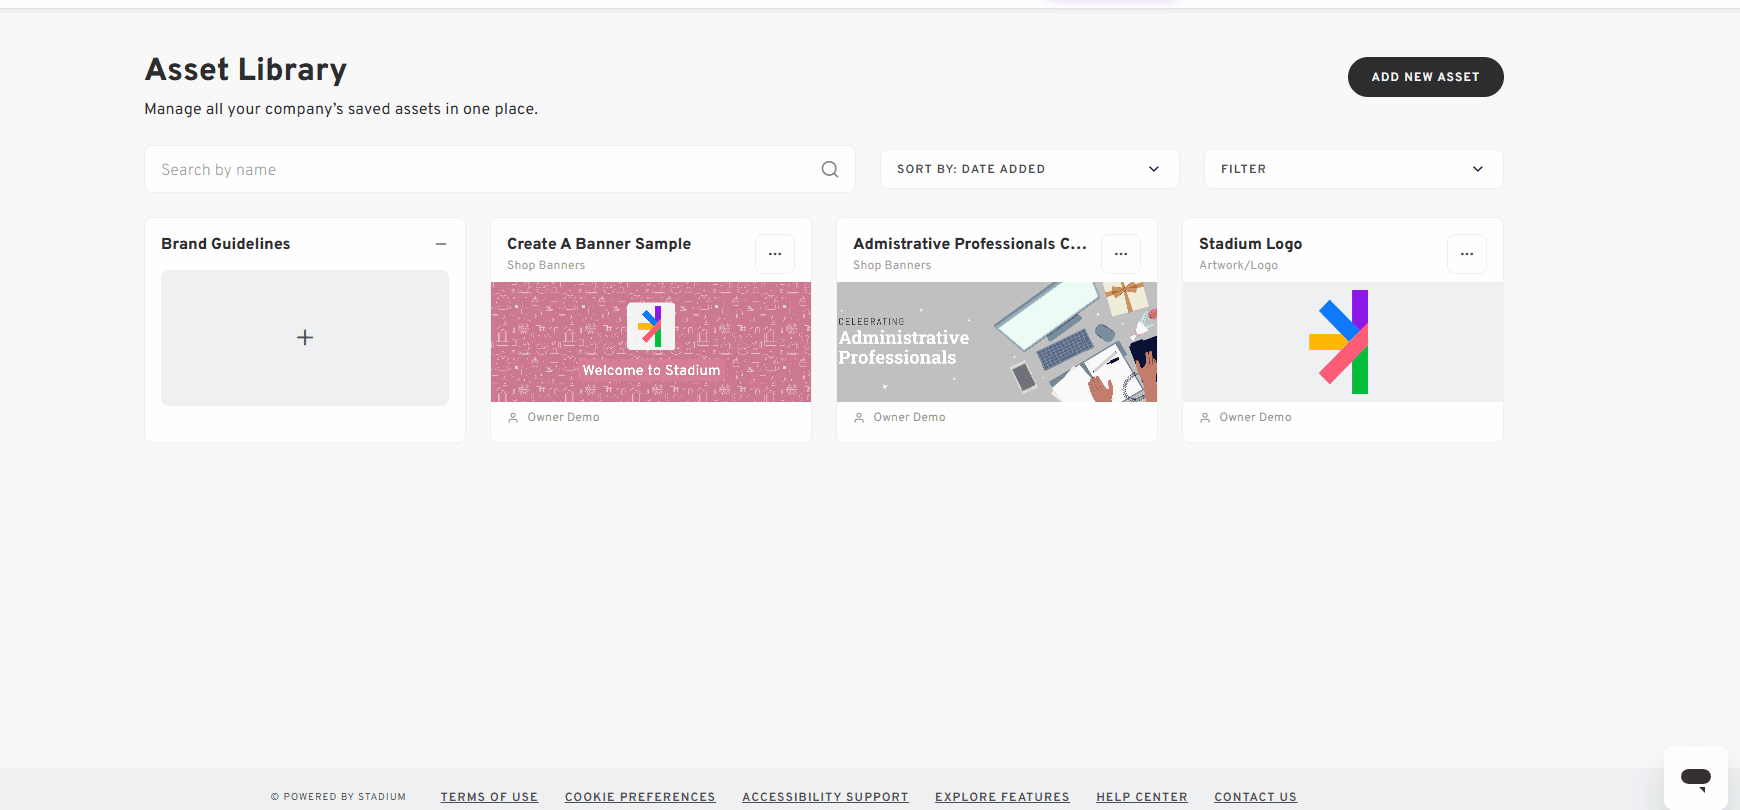Click Shop Banners label under Admistrative Professionals
The image size is (1740, 810).
click(892, 265)
